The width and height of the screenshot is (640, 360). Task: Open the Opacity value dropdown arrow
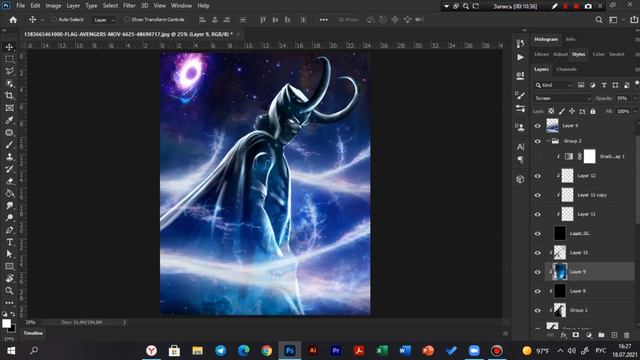[635, 98]
